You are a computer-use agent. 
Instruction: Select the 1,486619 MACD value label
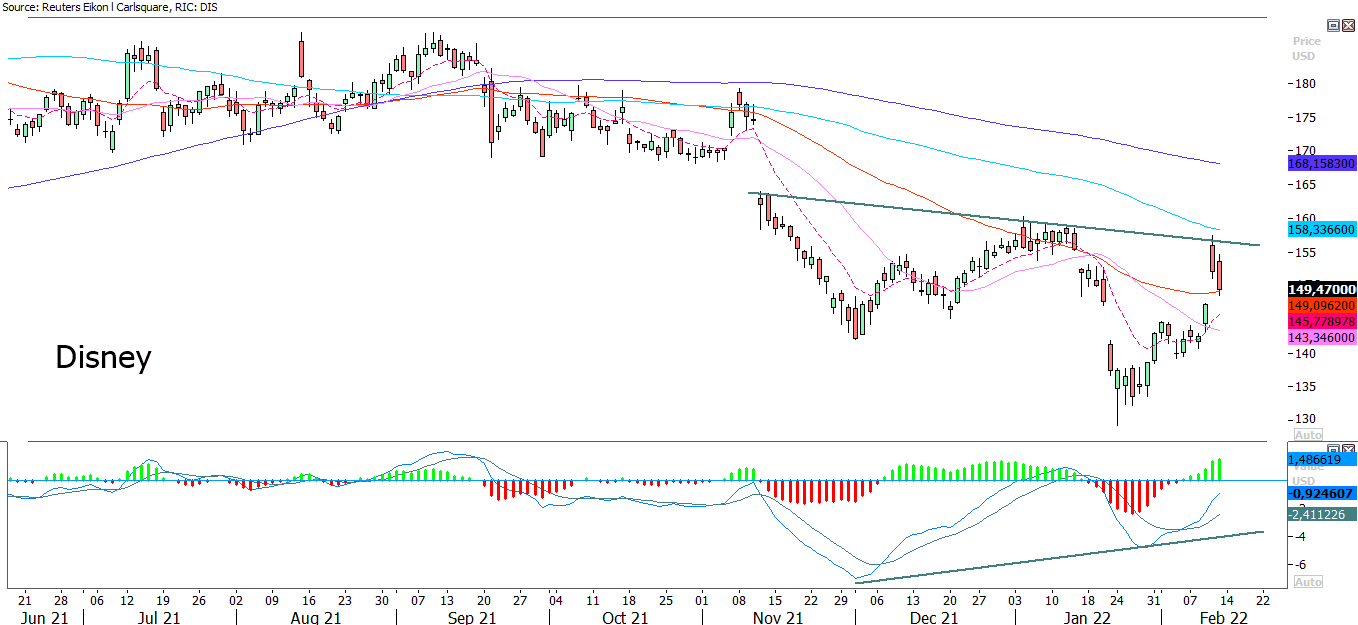pos(1321,460)
